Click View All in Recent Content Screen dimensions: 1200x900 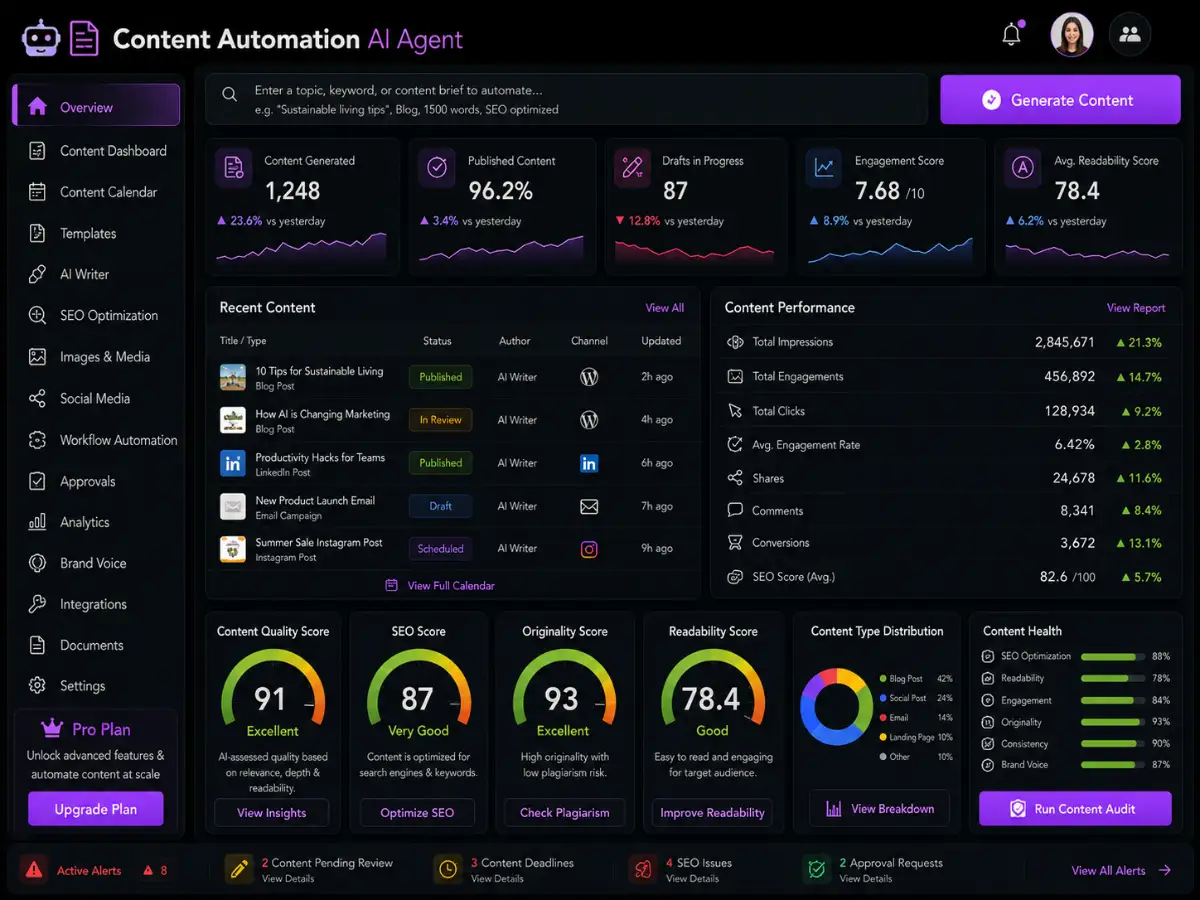click(x=665, y=308)
